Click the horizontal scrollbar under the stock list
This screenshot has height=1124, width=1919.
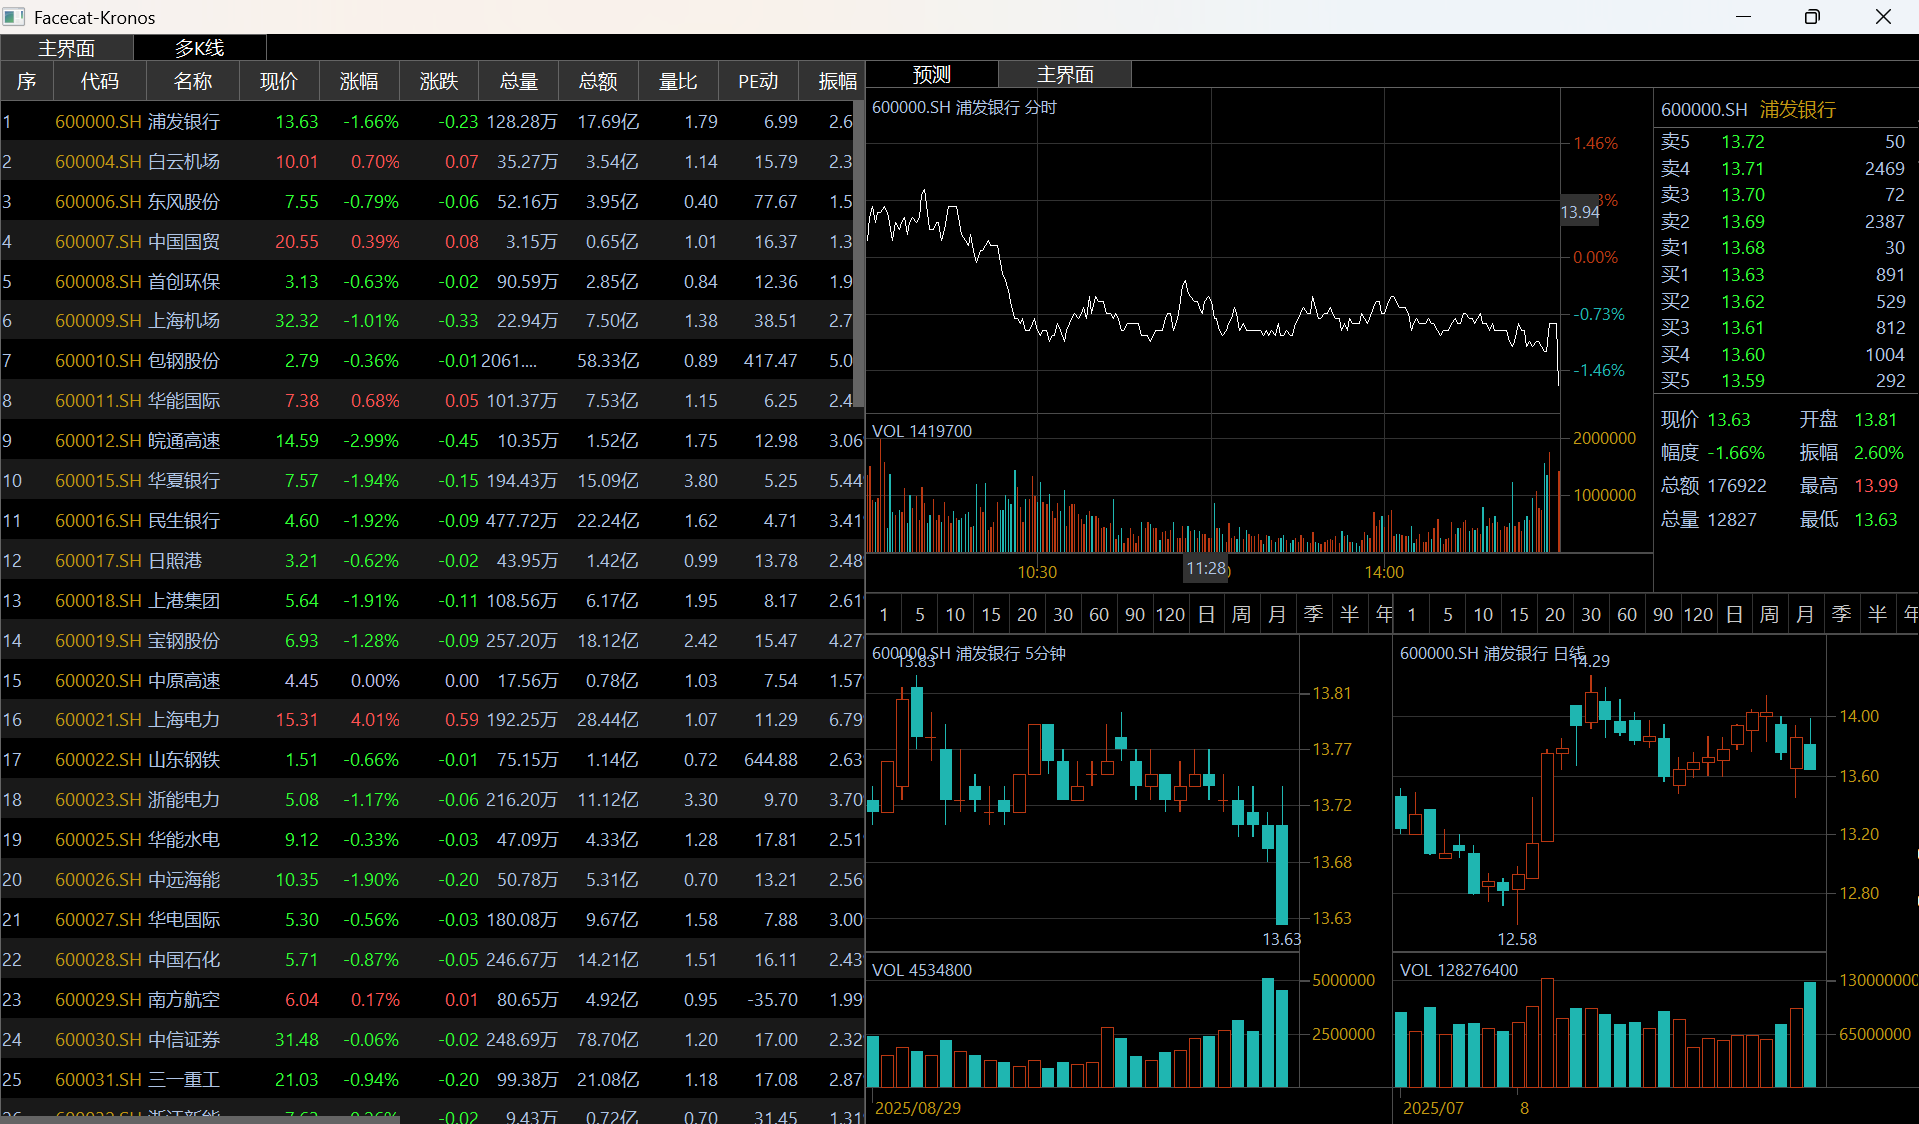click(200, 1120)
